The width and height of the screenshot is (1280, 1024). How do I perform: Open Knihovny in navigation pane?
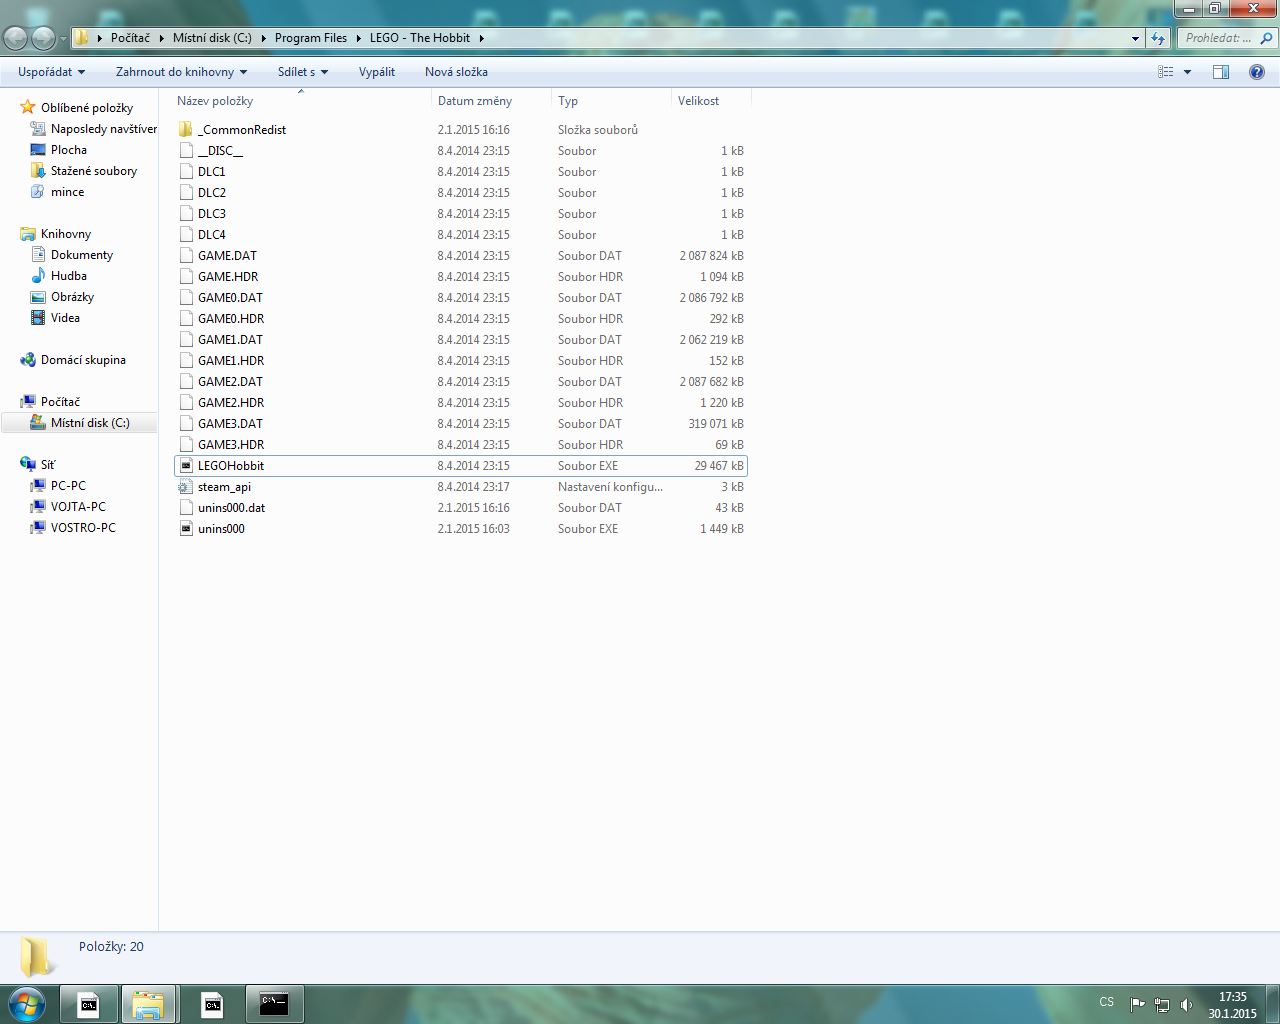click(x=66, y=234)
